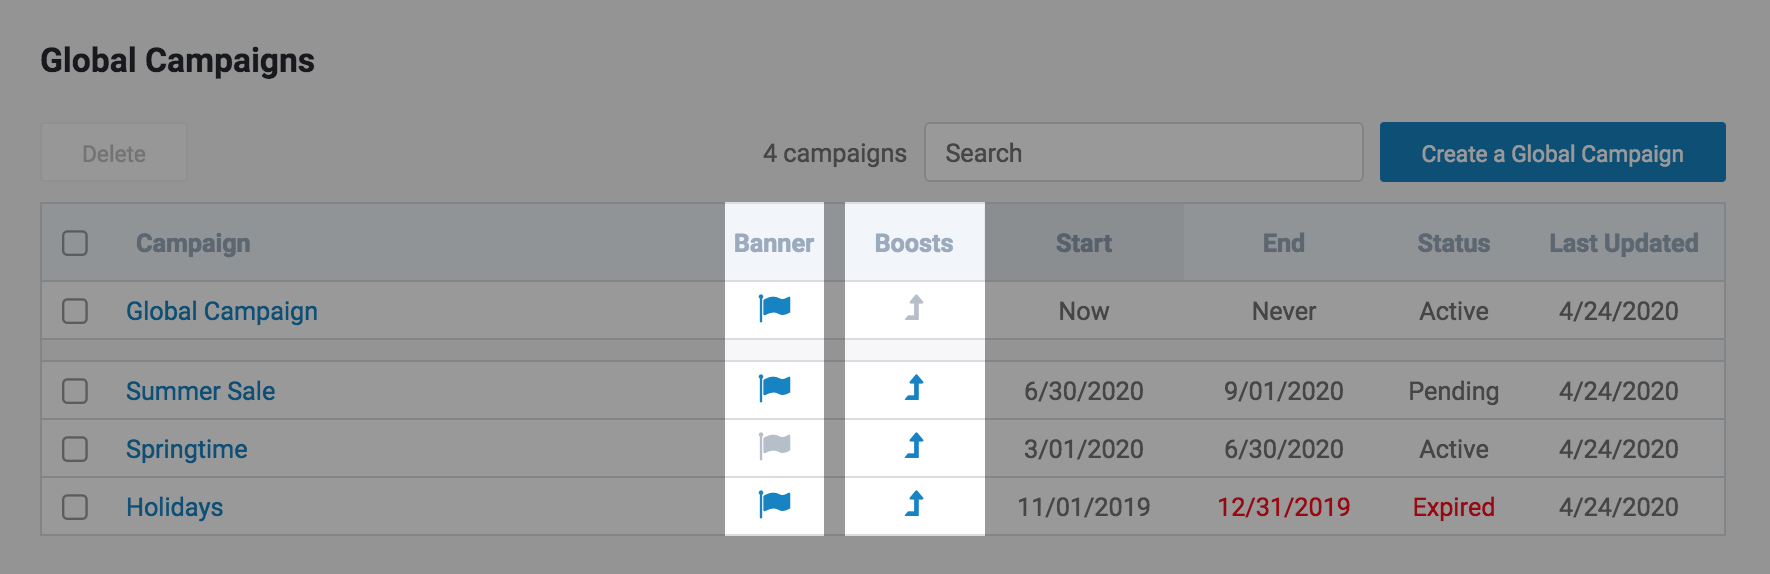Click the Summer Sale banner flag icon

[775, 388]
